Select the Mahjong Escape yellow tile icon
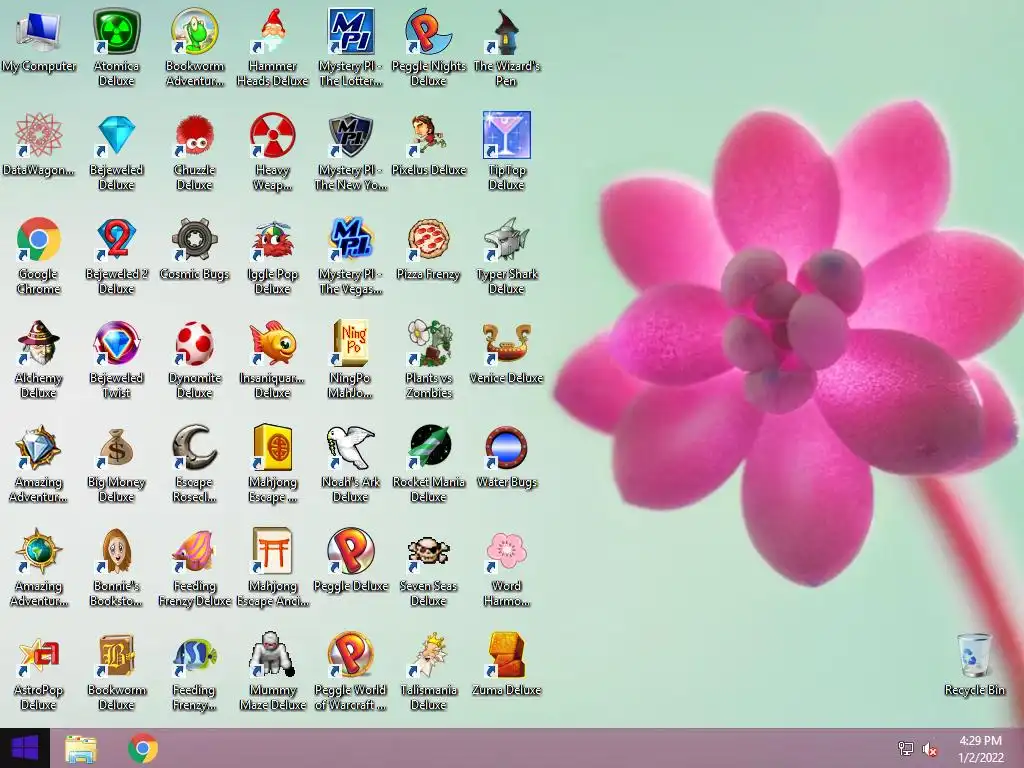1024x768 pixels. (x=272, y=447)
